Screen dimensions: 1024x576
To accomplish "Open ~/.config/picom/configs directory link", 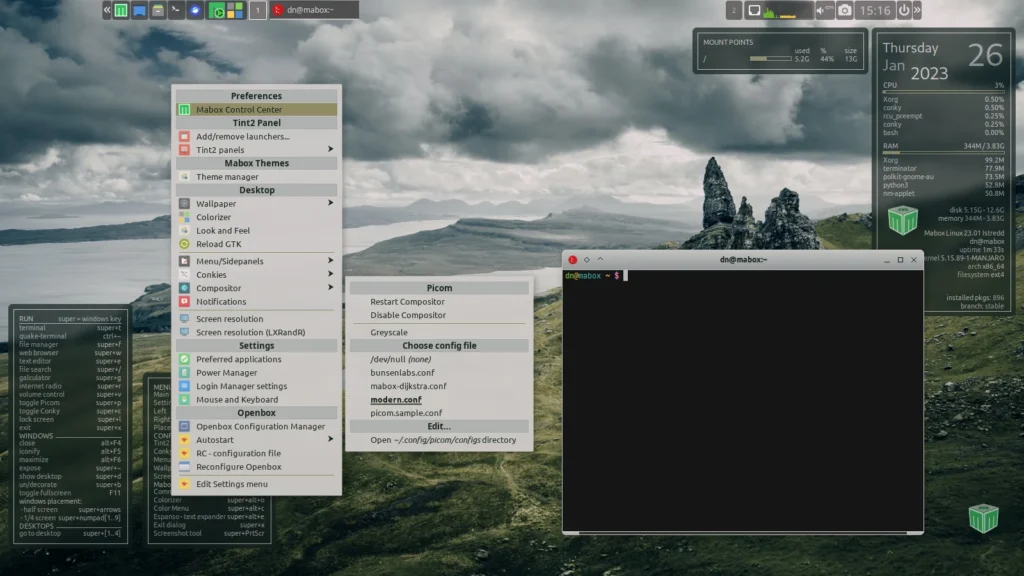I will [x=439, y=440].
